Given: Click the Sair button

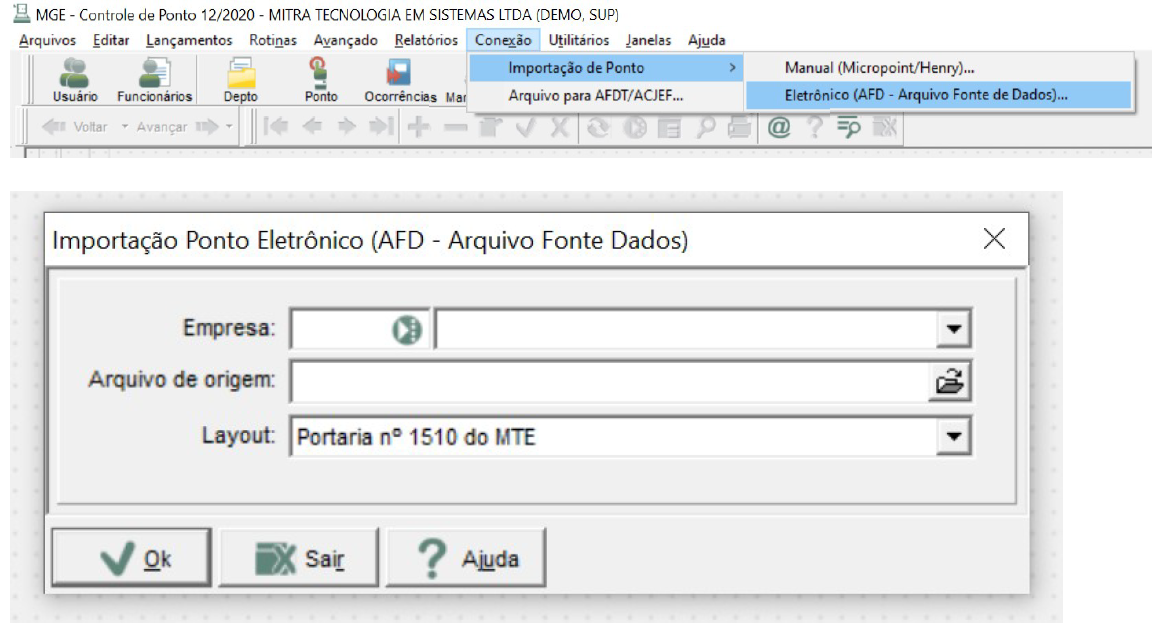Looking at the screenshot, I should [x=299, y=558].
